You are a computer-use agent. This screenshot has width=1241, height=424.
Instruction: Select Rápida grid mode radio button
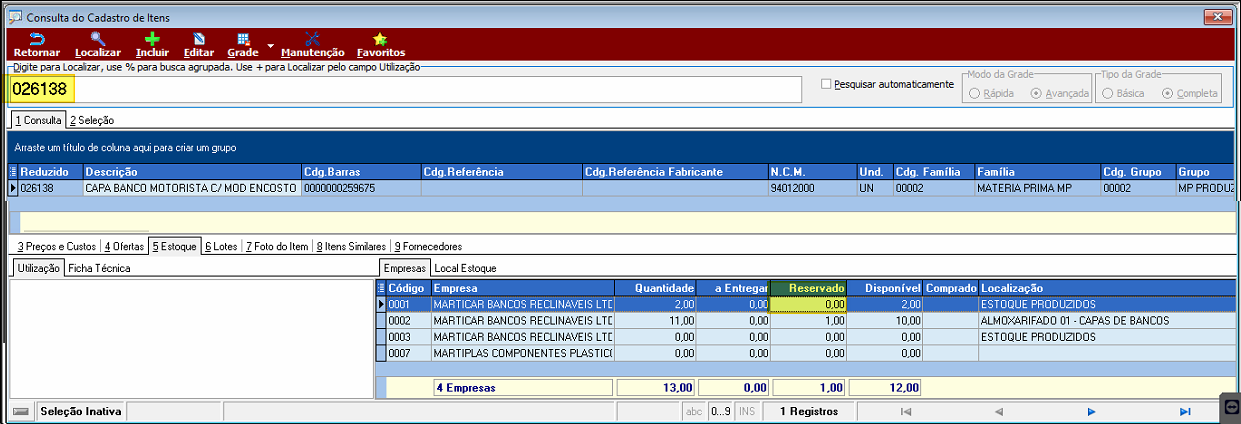pos(974,93)
